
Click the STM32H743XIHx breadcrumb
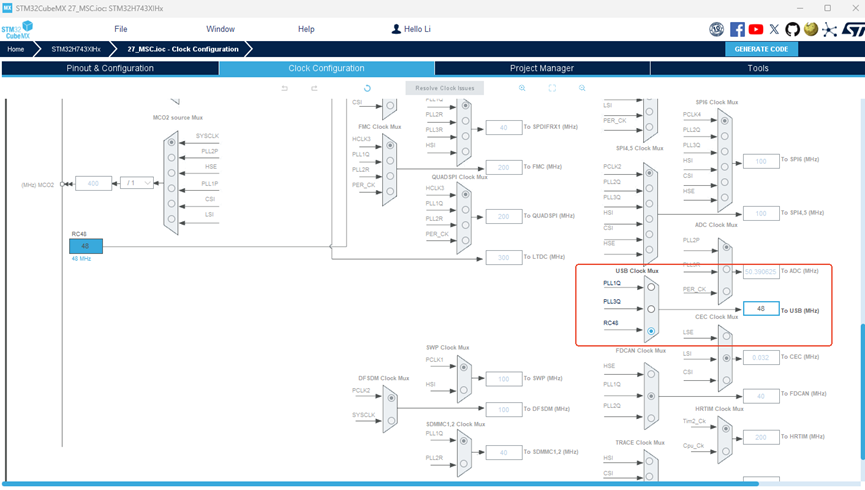coord(76,49)
